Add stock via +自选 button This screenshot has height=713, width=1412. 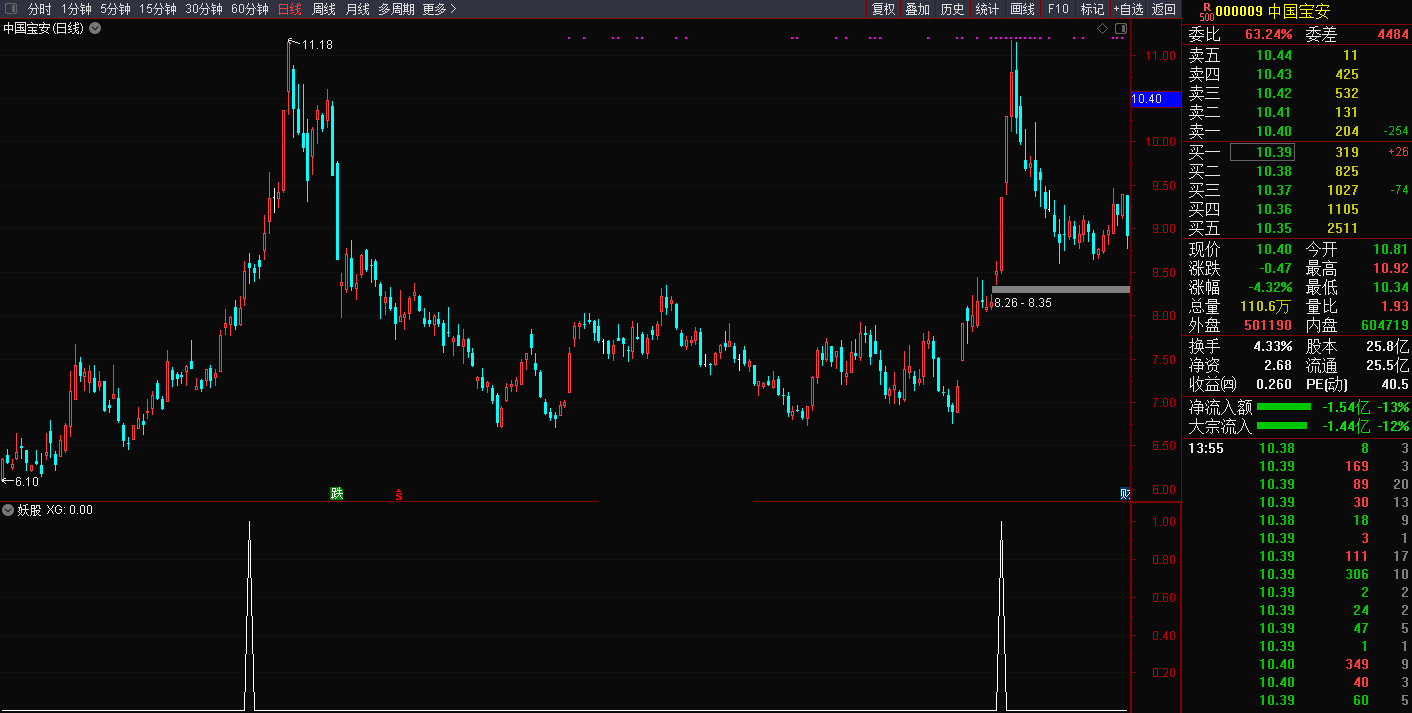(x=1128, y=9)
